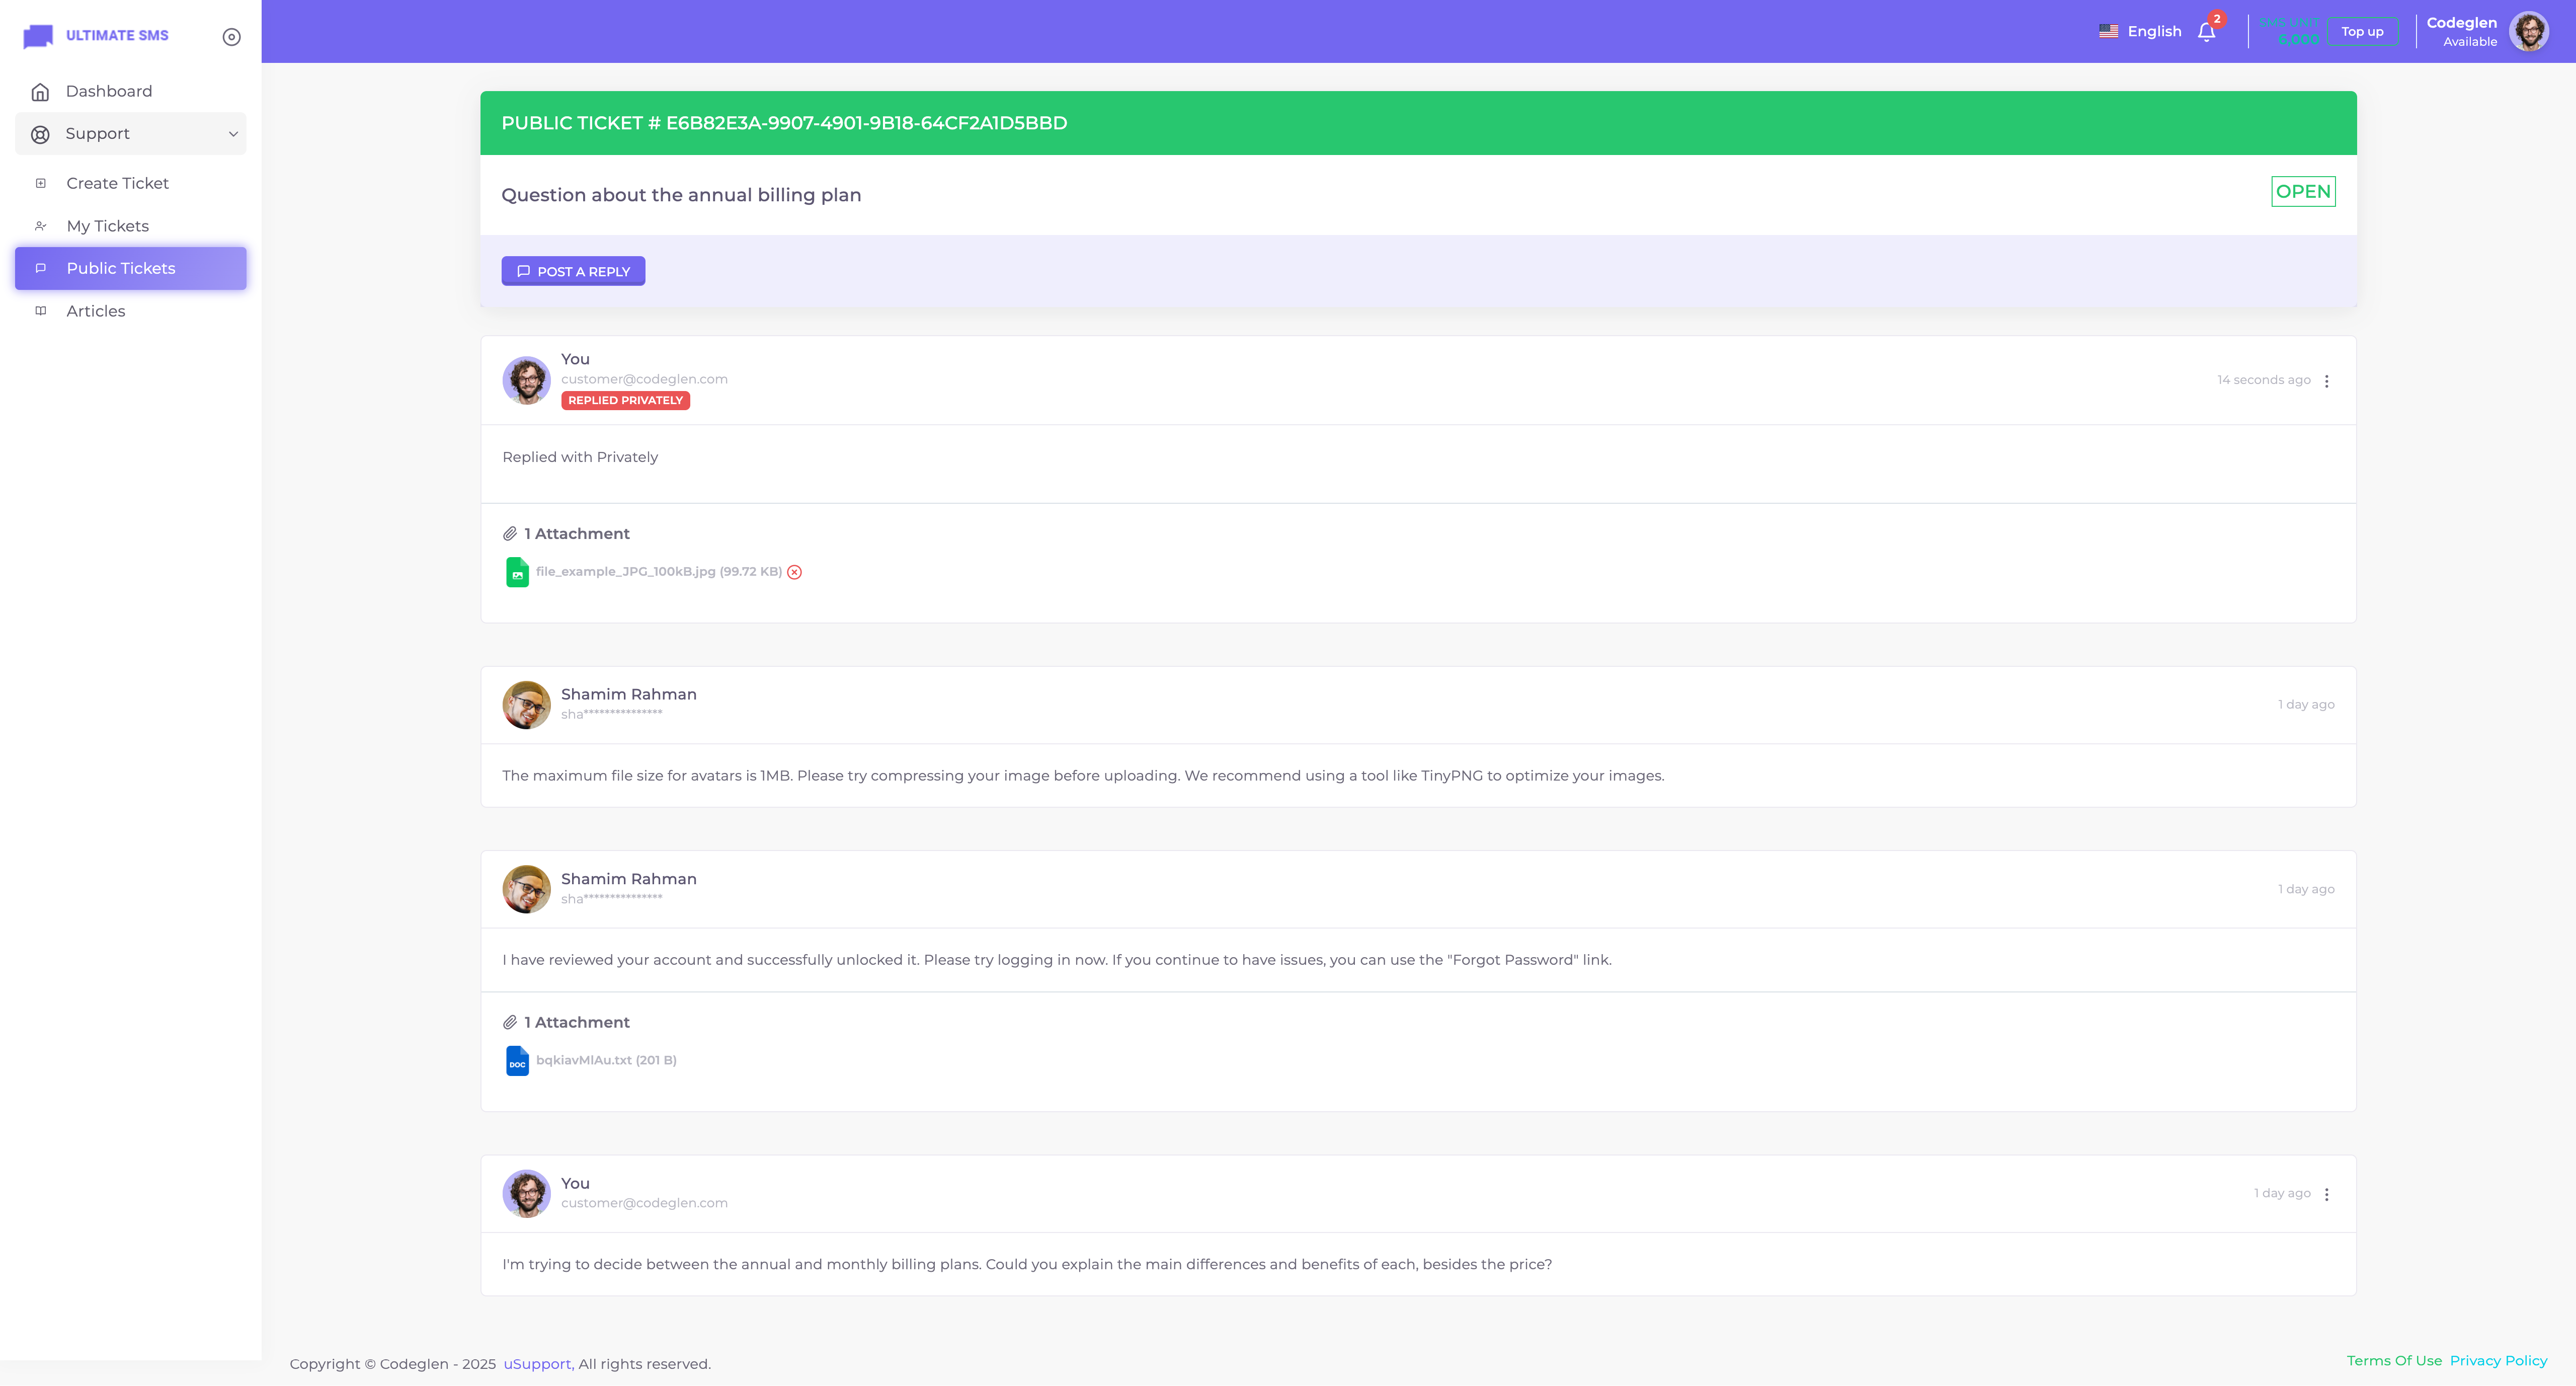This screenshot has height=1386, width=2576.
Task: Open the Codeglen profile avatar menu
Action: pos(2529,32)
